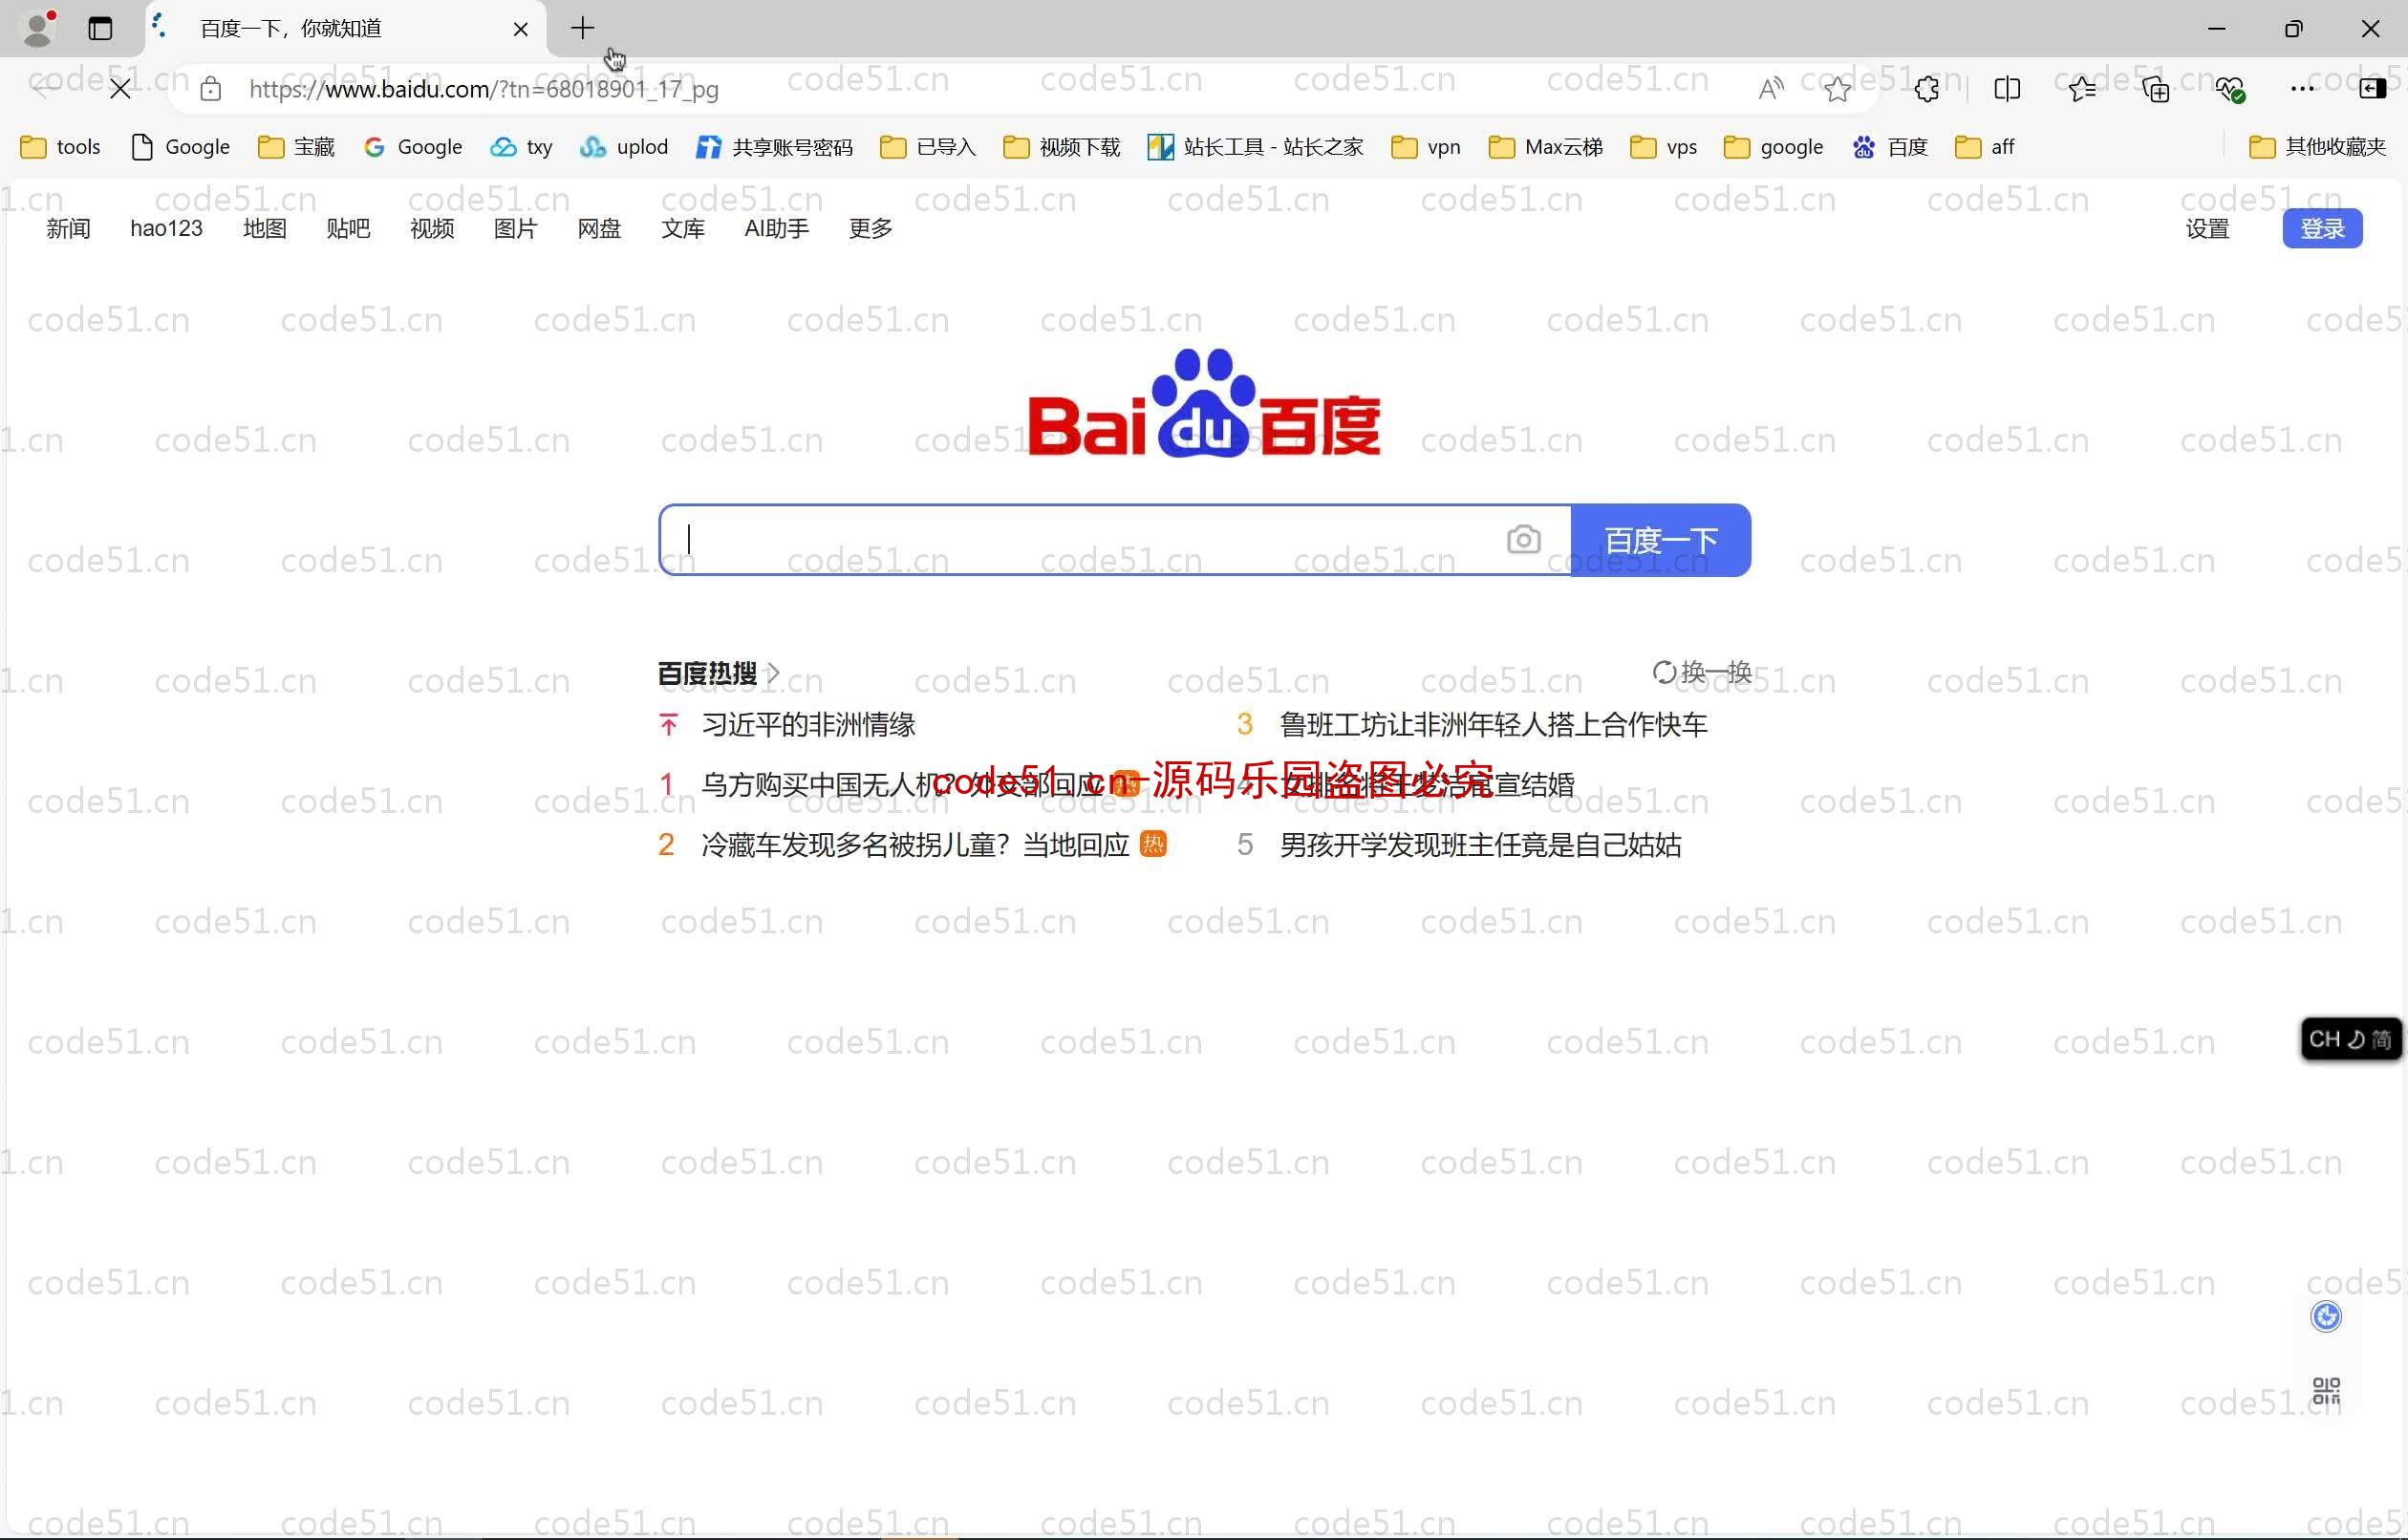The height and width of the screenshot is (1540, 2408).
Task: Open 视频 nav link
Action: point(432,229)
